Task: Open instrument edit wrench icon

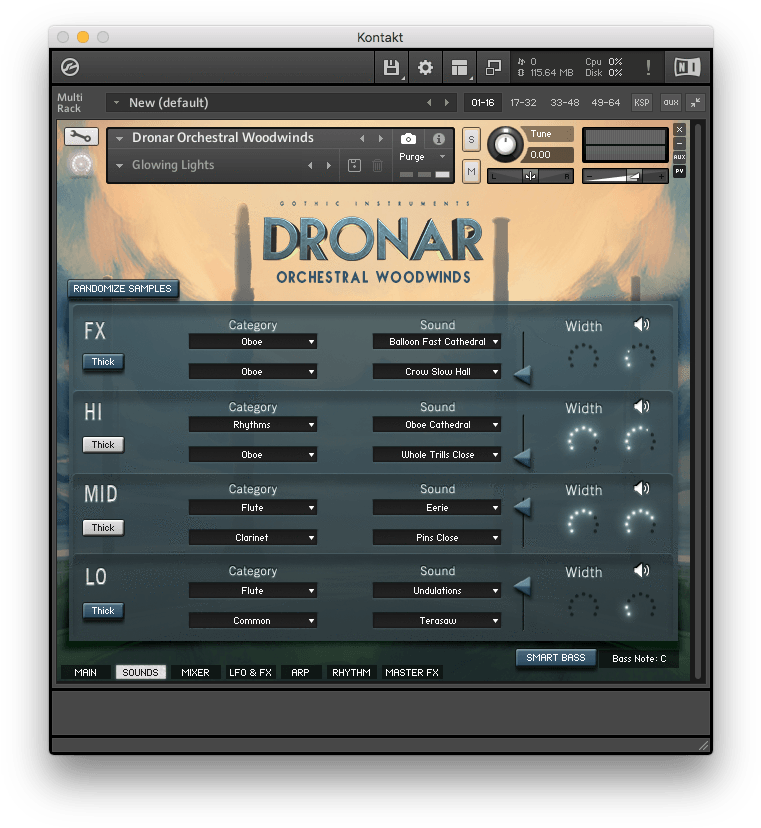Action: point(81,137)
